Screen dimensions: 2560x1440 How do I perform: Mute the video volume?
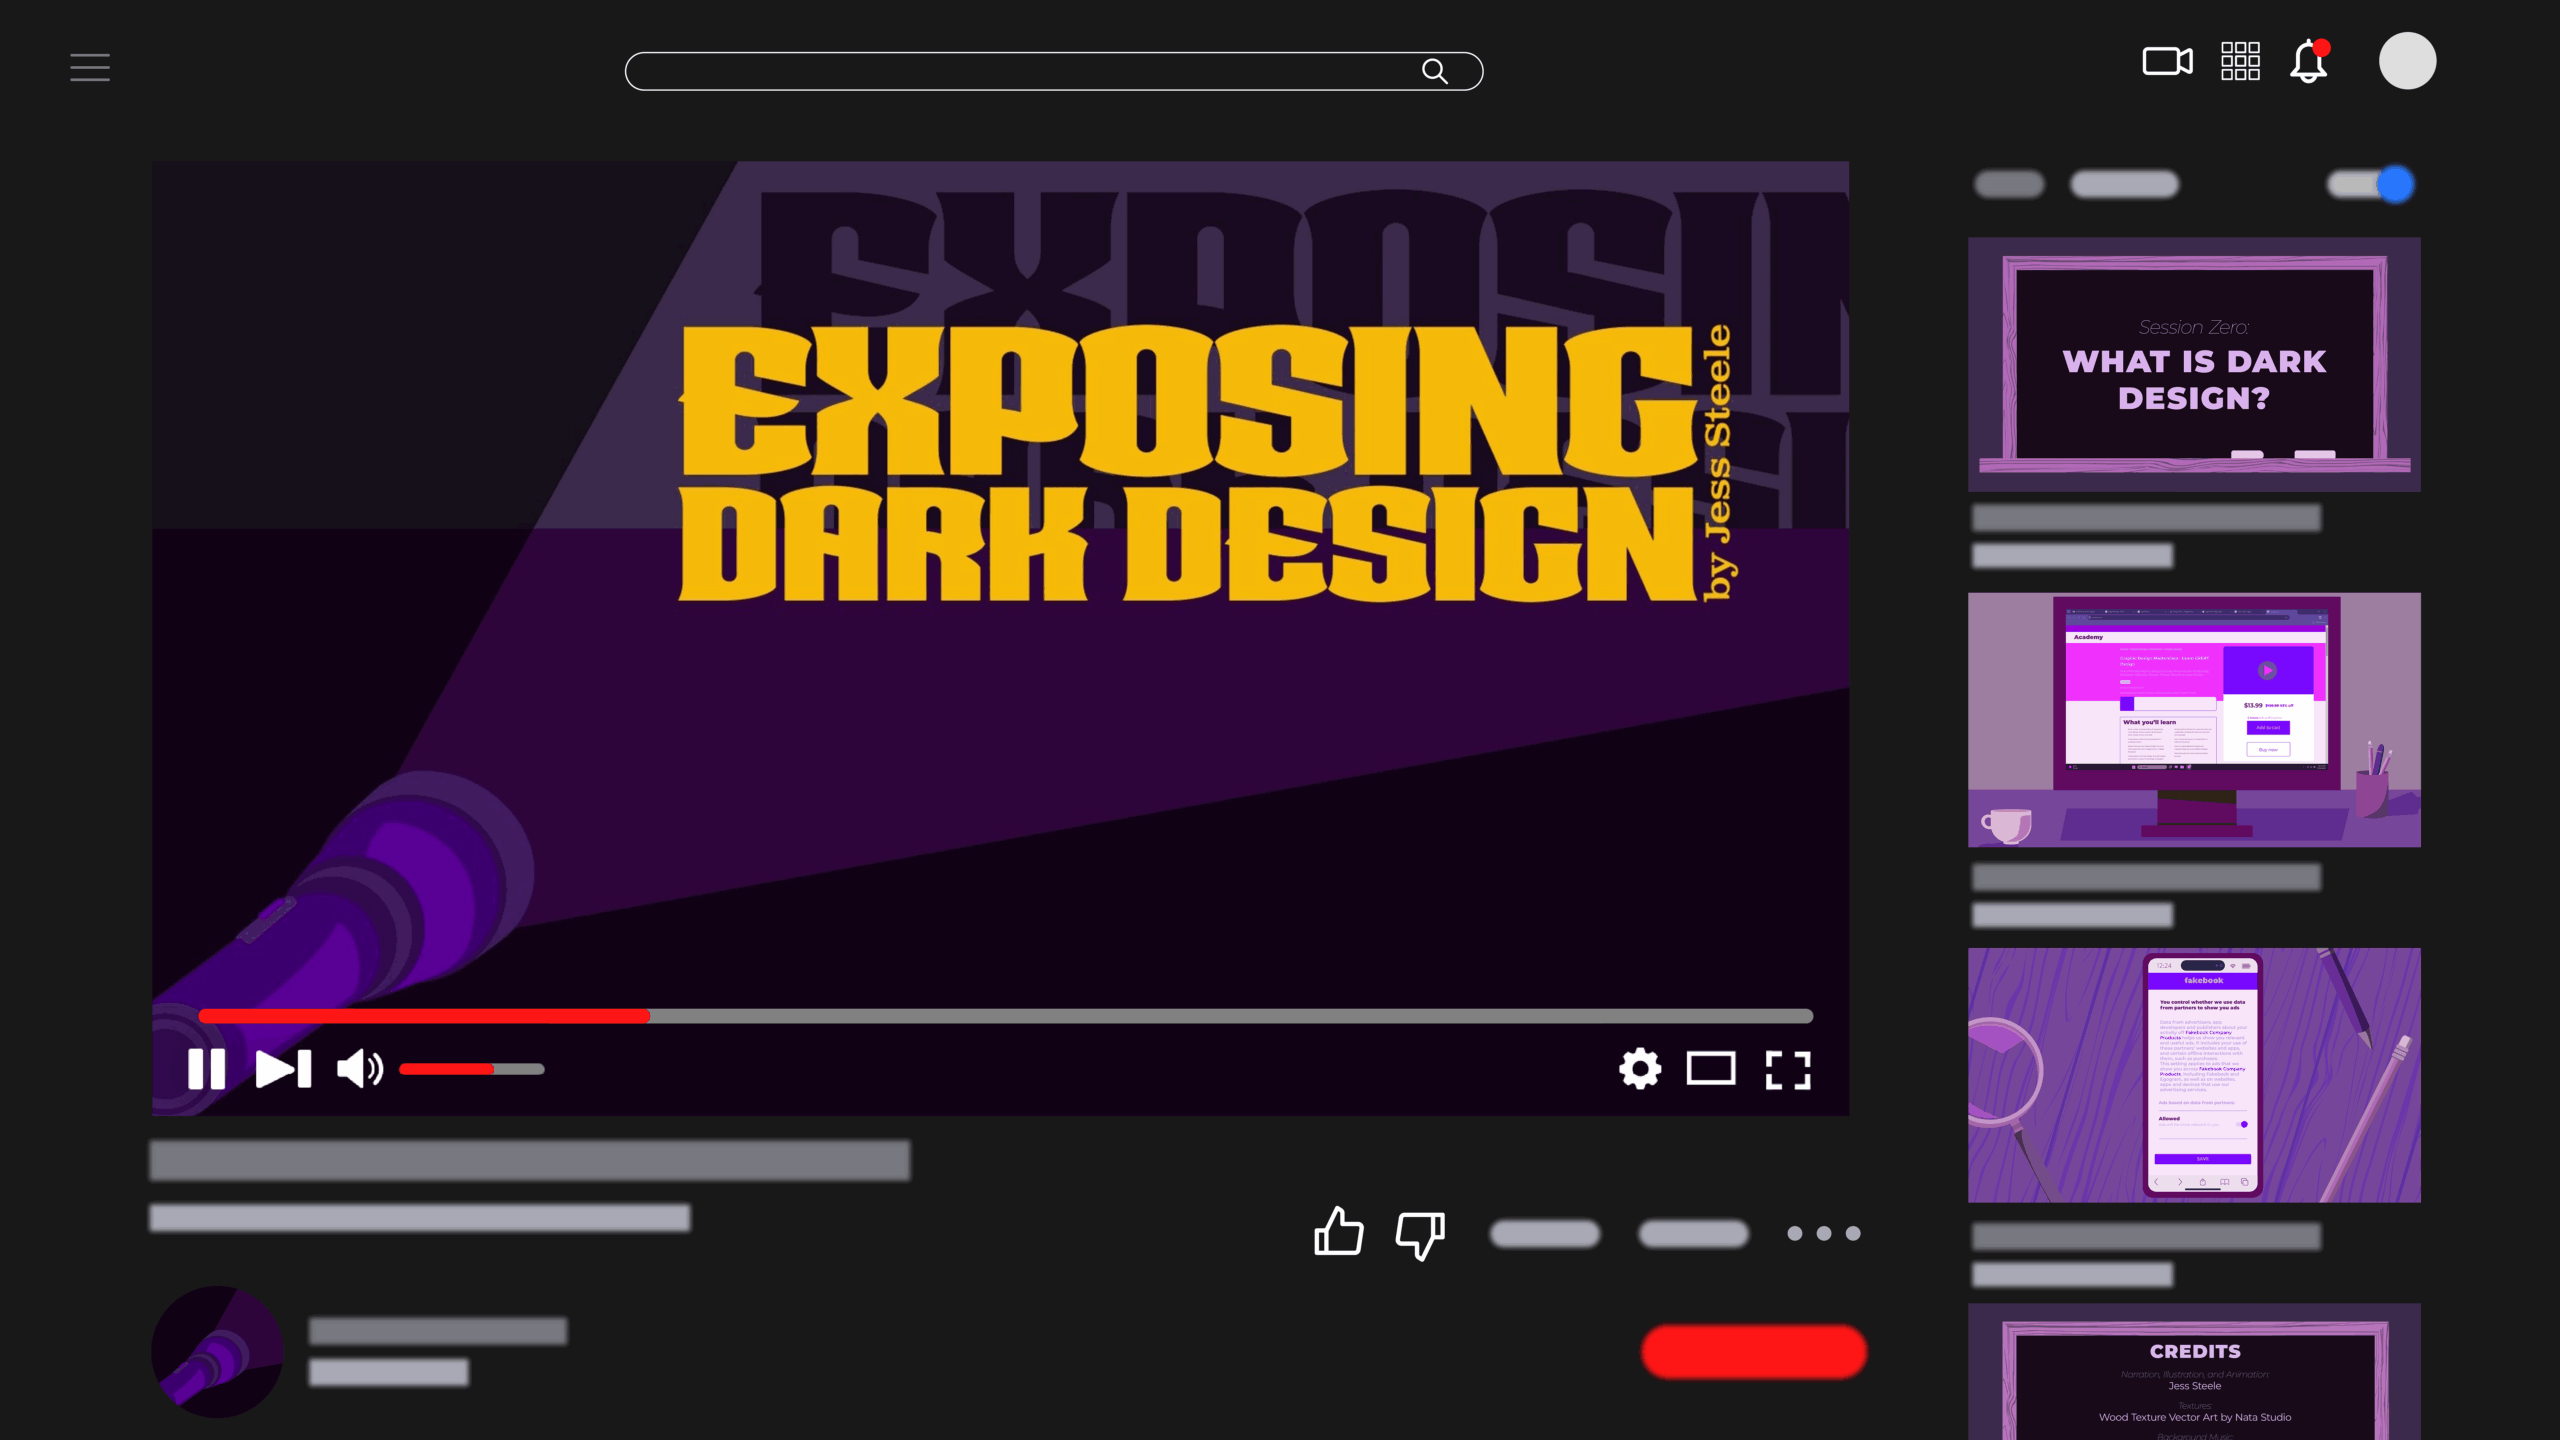(x=360, y=1069)
